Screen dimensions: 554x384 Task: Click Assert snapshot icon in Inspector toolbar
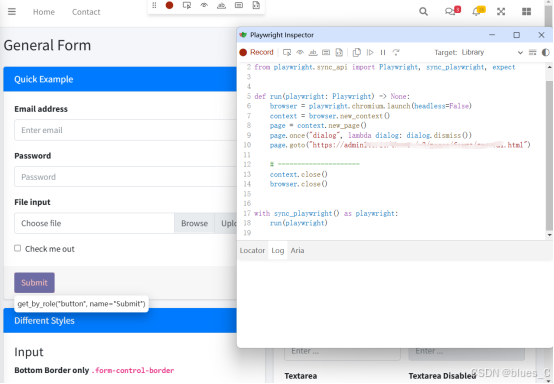[x=339, y=52]
